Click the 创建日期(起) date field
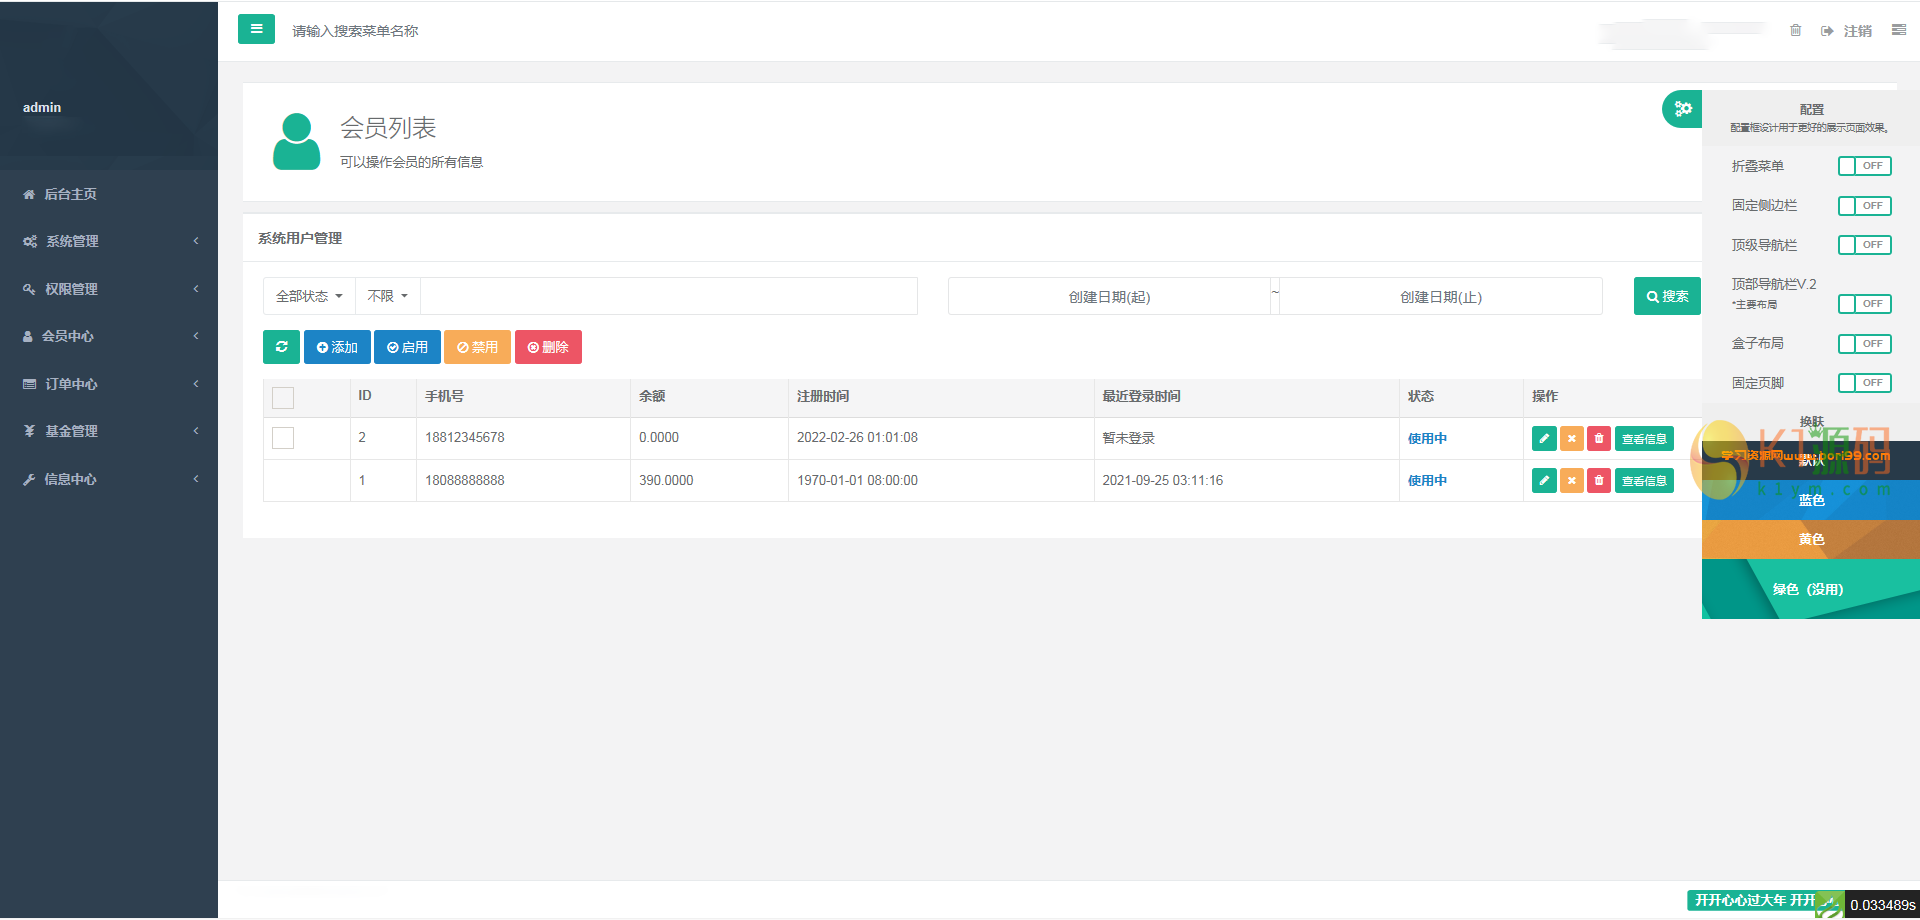The height and width of the screenshot is (920, 1920). 1109,297
